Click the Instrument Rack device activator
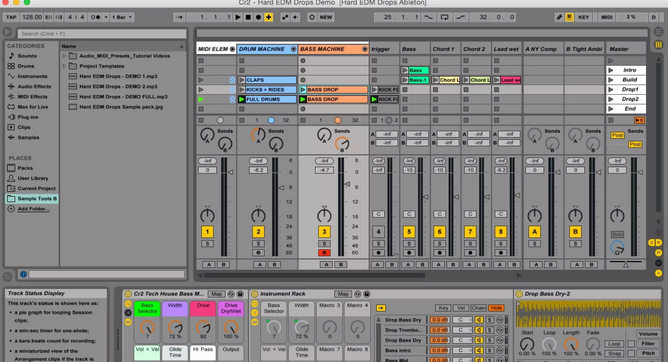Screen dimensions: 668x362 [x=255, y=294]
